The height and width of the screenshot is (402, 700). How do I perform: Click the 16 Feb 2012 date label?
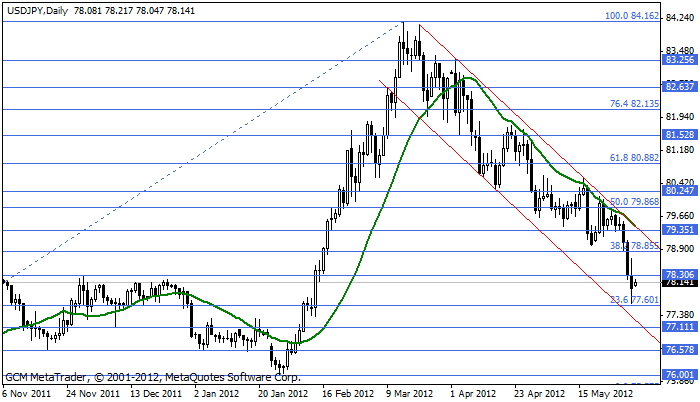click(348, 394)
